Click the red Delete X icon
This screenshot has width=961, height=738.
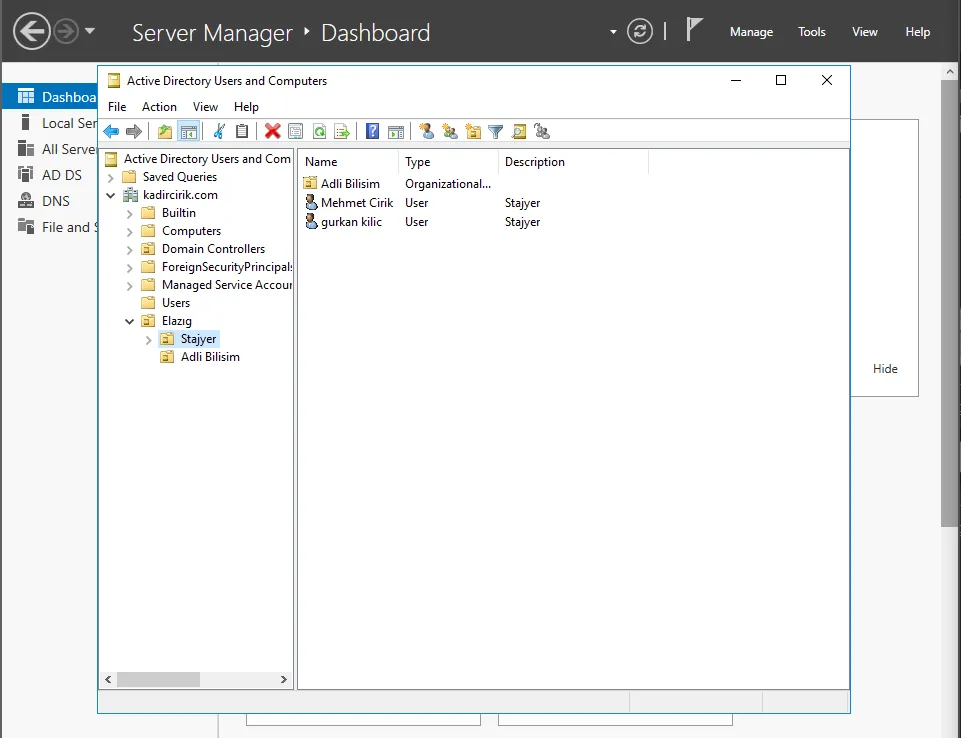click(x=273, y=131)
